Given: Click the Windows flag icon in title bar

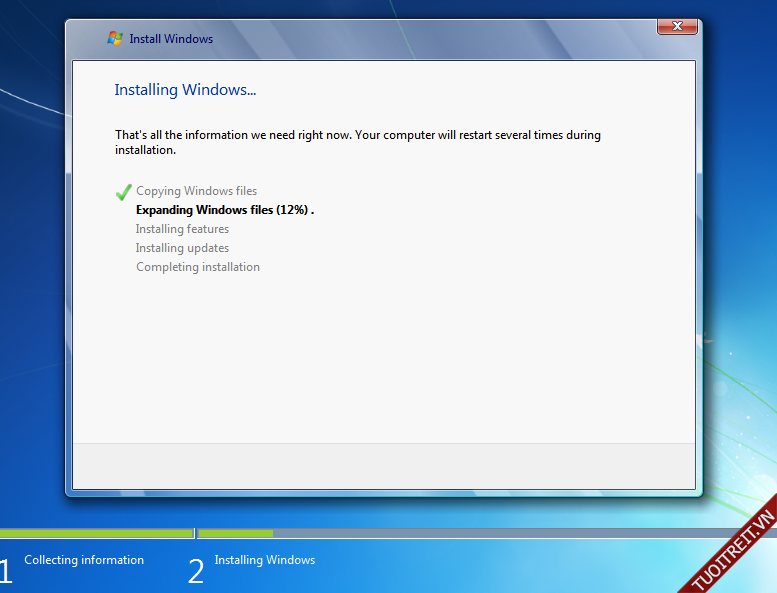Looking at the screenshot, I should [116, 39].
